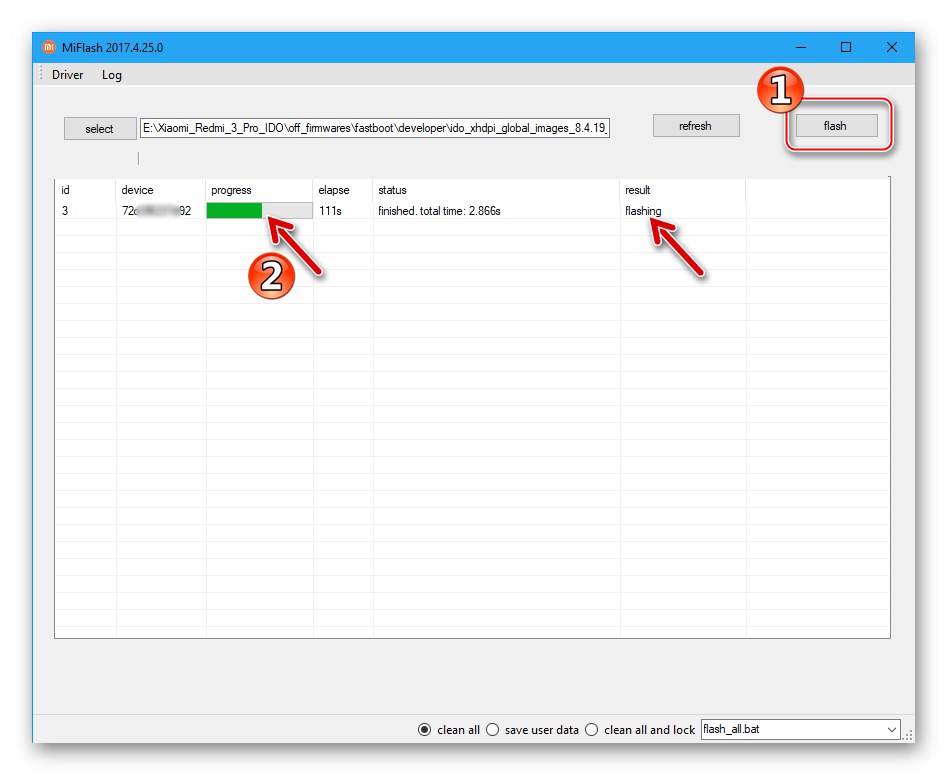Click the id column header
947x775 pixels.
[85, 190]
